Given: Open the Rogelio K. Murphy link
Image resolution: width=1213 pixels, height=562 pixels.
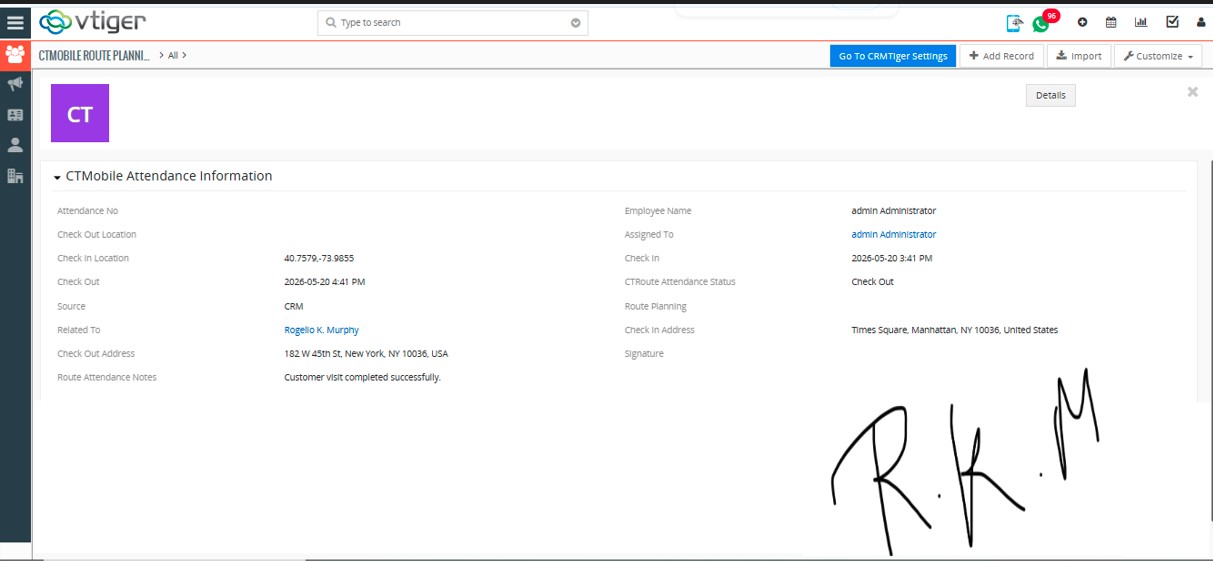Looking at the screenshot, I should point(321,330).
